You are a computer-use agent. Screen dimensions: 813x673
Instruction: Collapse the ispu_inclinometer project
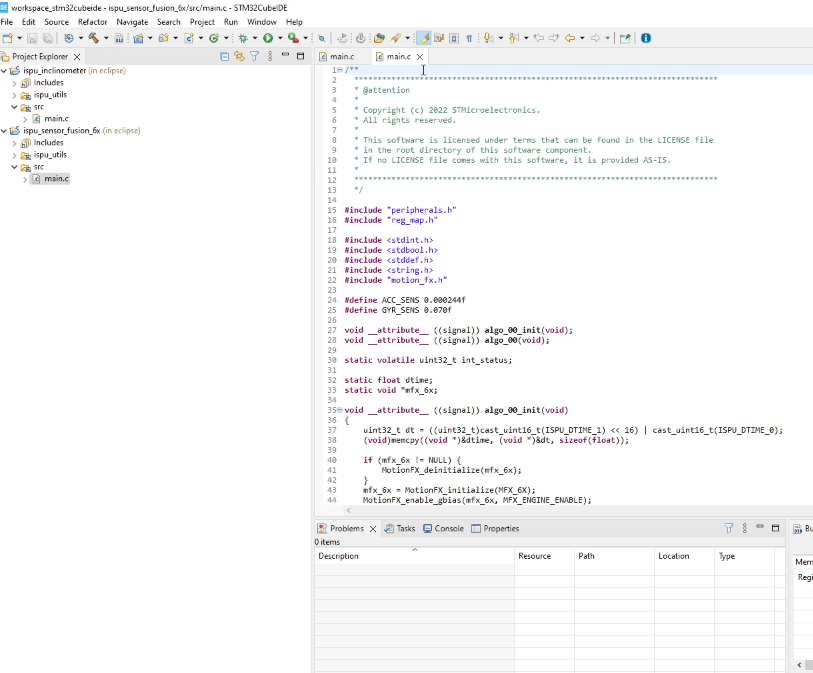tap(4, 71)
